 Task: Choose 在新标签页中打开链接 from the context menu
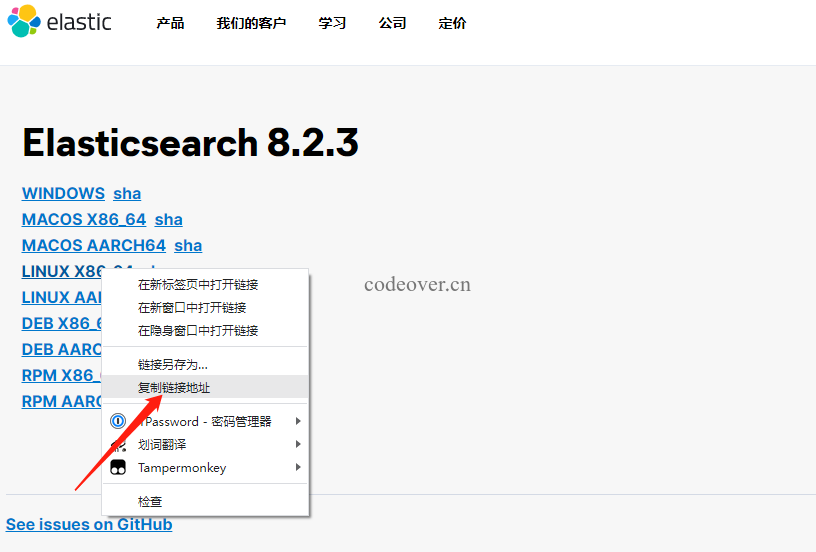(x=198, y=284)
